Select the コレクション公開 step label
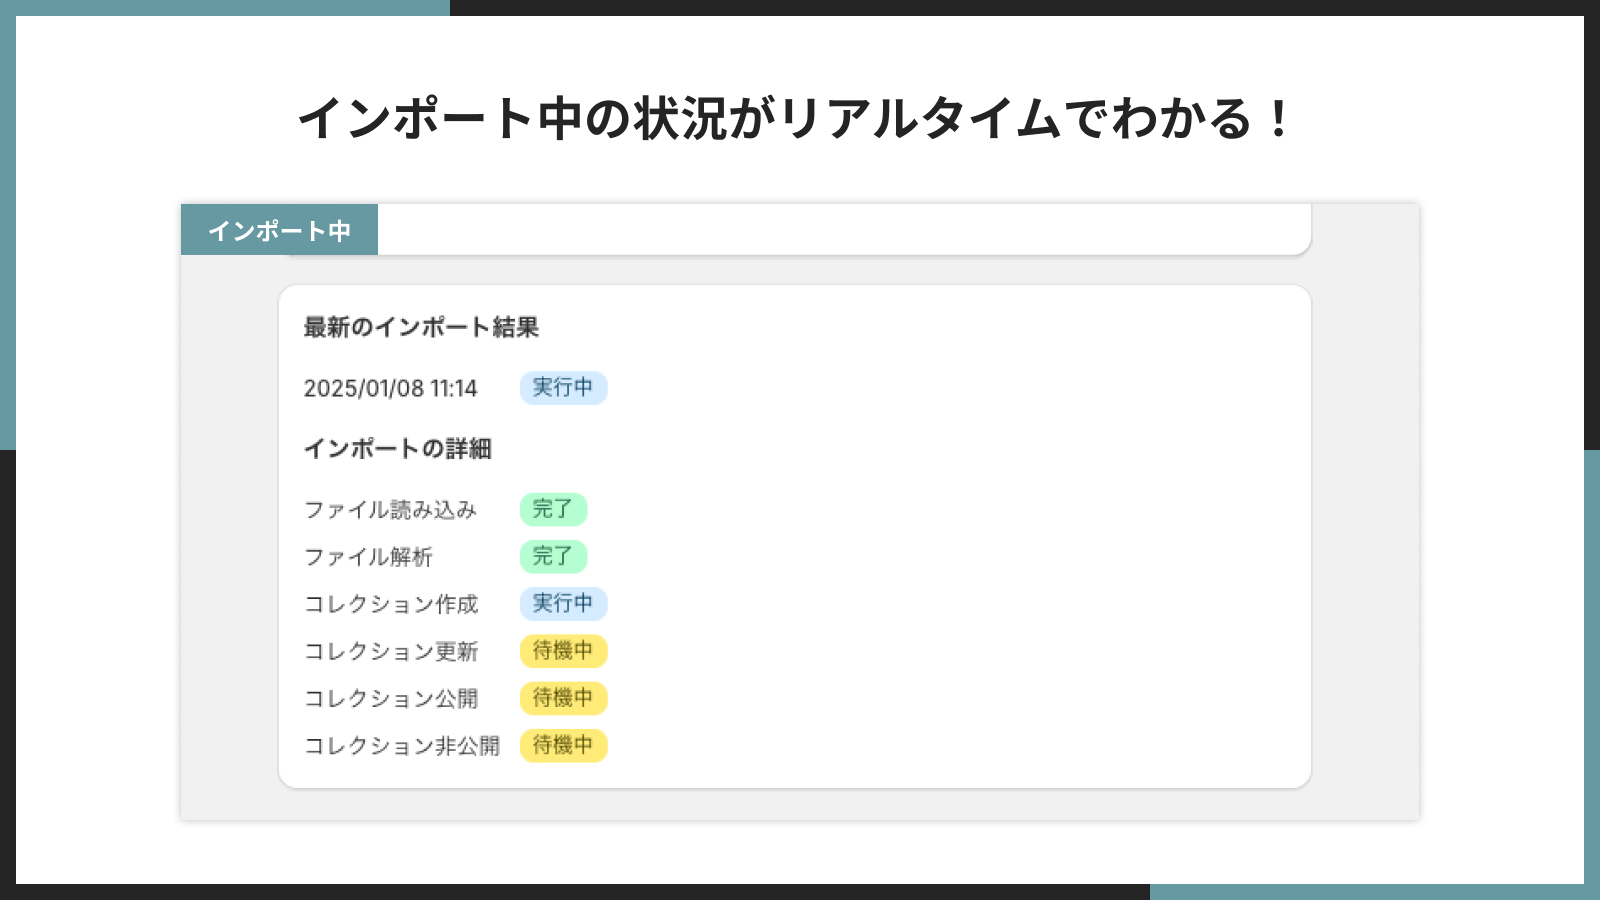Viewport: 1600px width, 900px height. tap(390, 698)
